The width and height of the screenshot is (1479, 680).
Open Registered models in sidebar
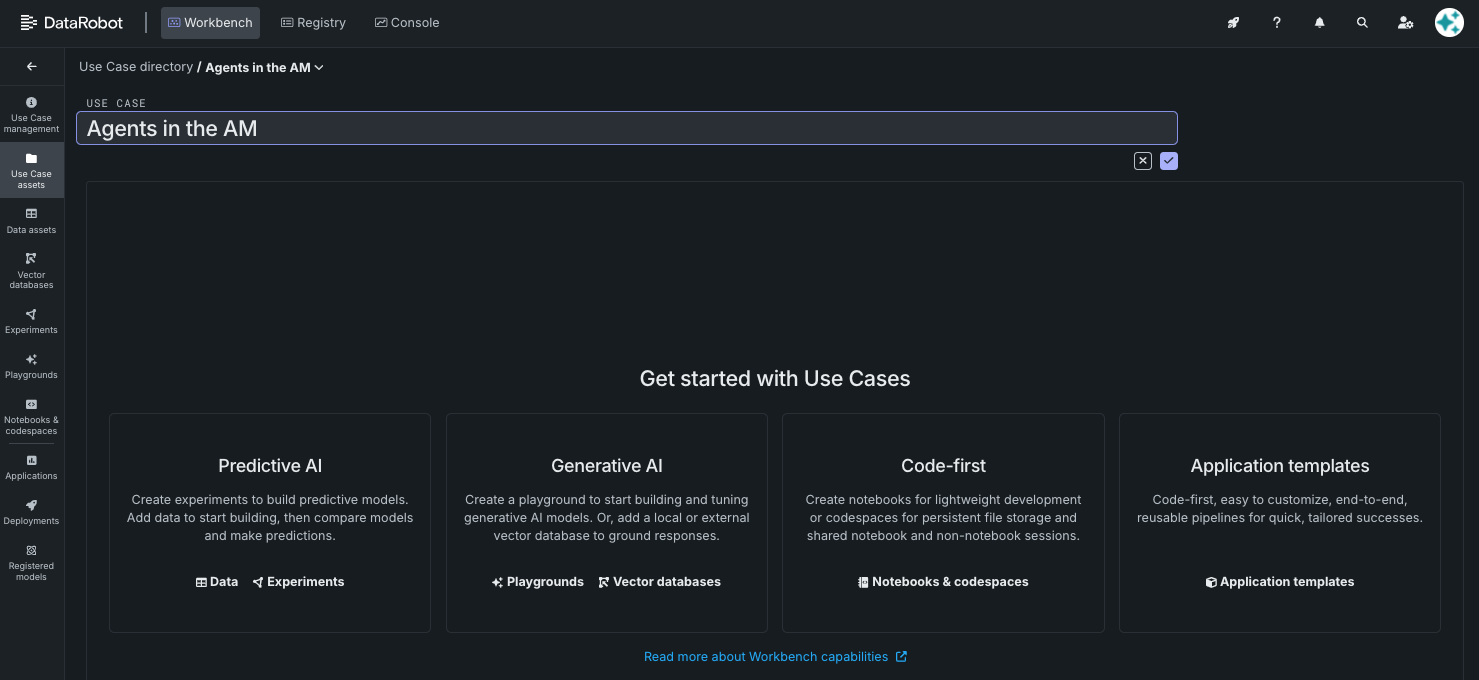pos(31,563)
